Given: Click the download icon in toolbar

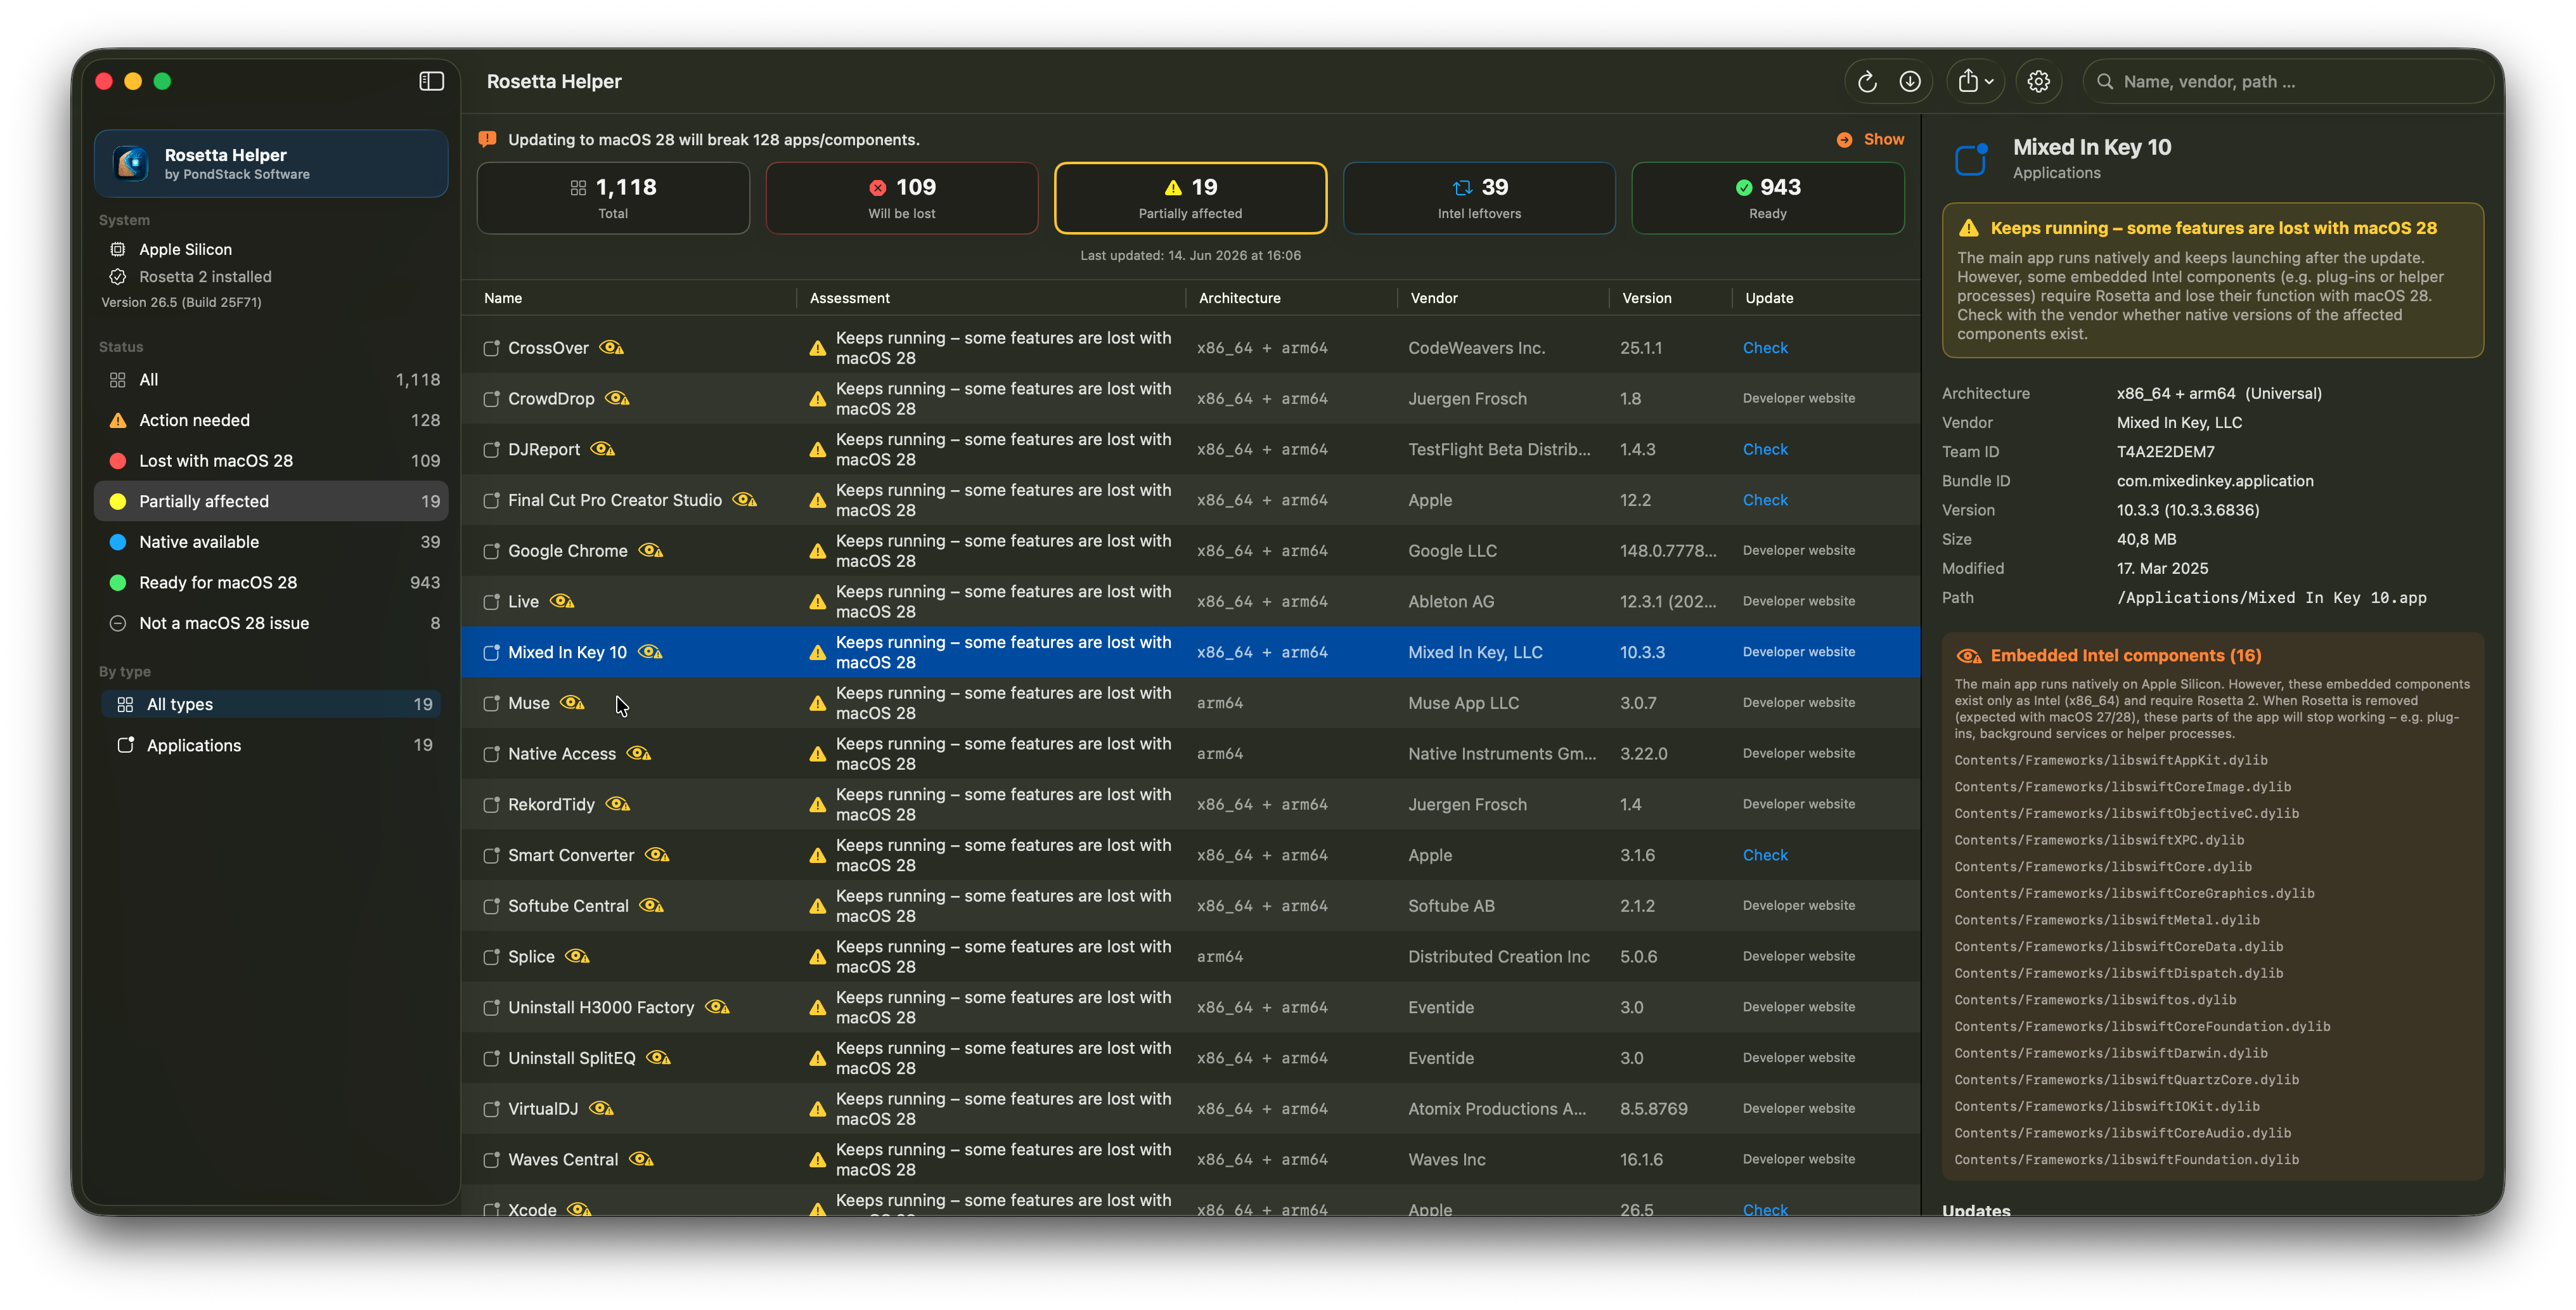Looking at the screenshot, I should (1909, 81).
